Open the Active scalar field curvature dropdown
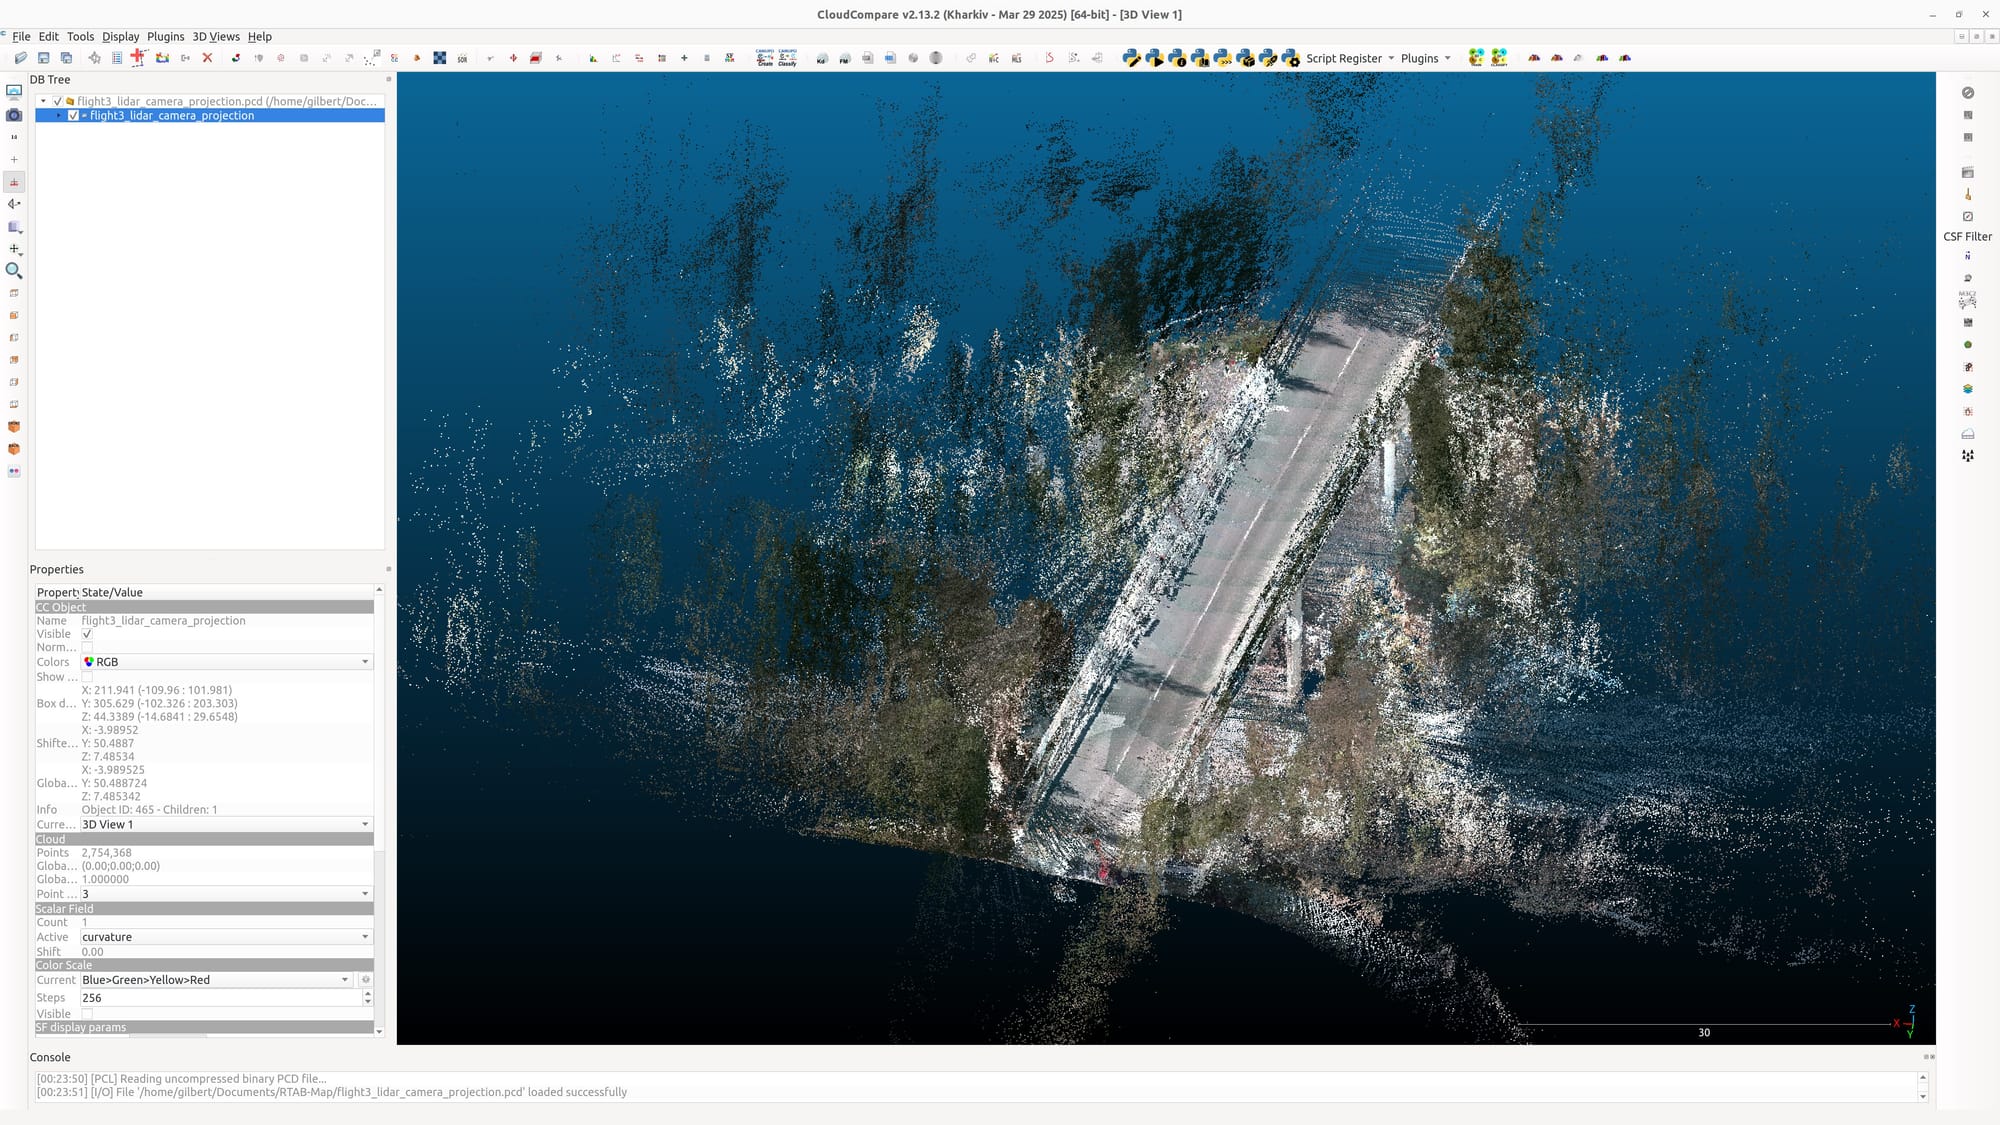The image size is (2000, 1125). click(226, 937)
